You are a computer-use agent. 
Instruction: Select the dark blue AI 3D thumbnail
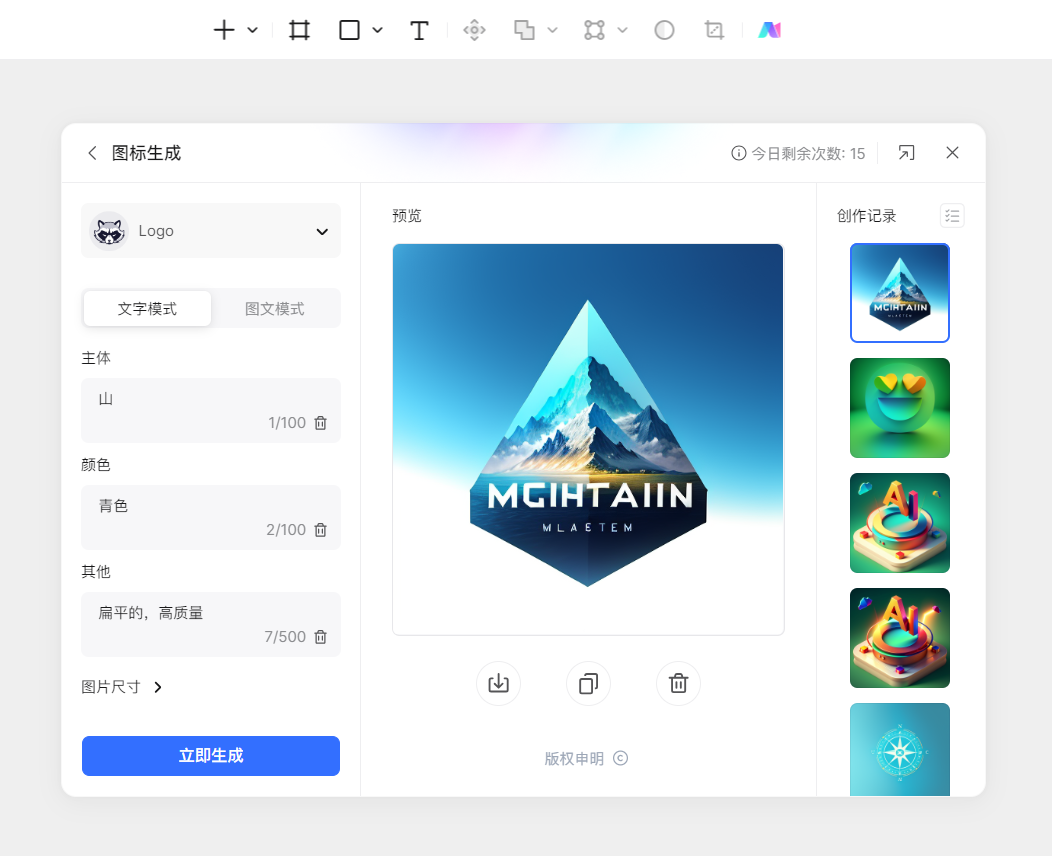900,638
